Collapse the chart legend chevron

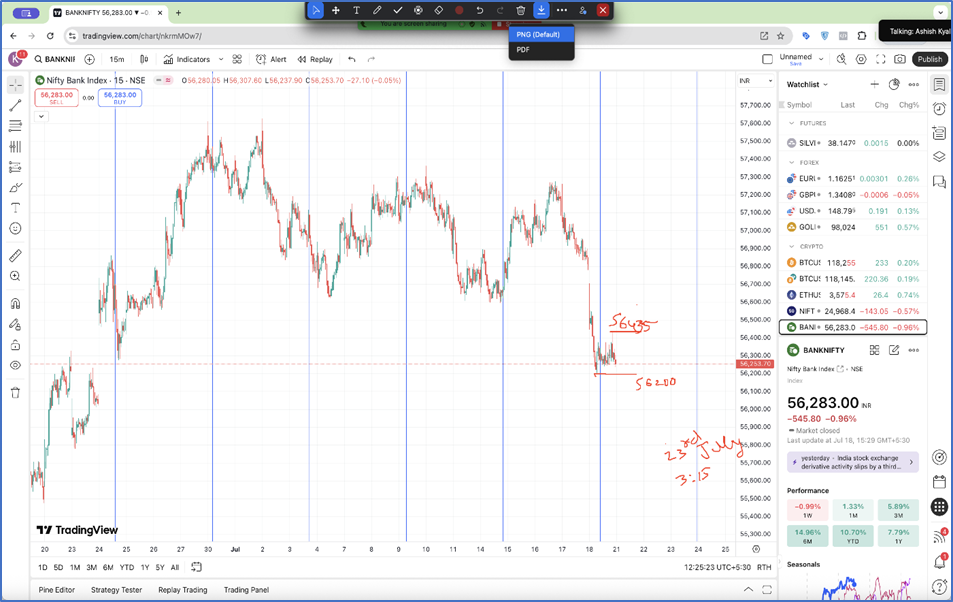coord(41,116)
